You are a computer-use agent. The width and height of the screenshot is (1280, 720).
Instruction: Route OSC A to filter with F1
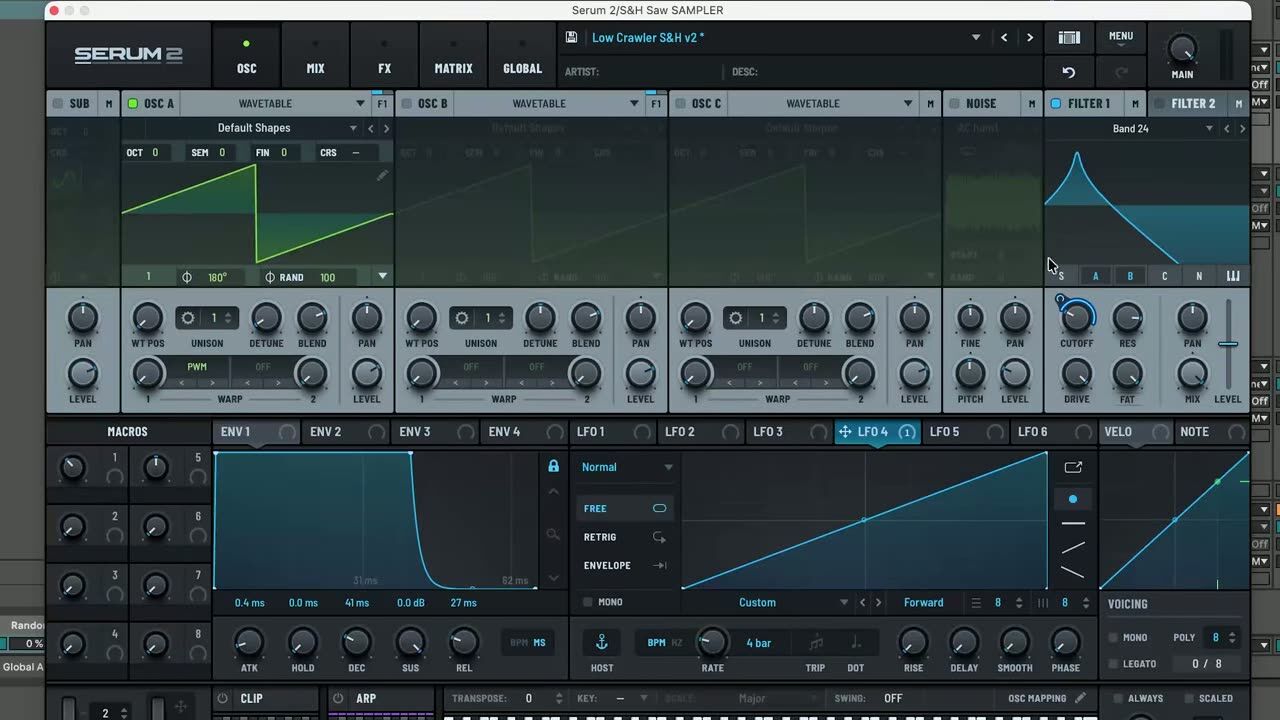click(x=382, y=104)
